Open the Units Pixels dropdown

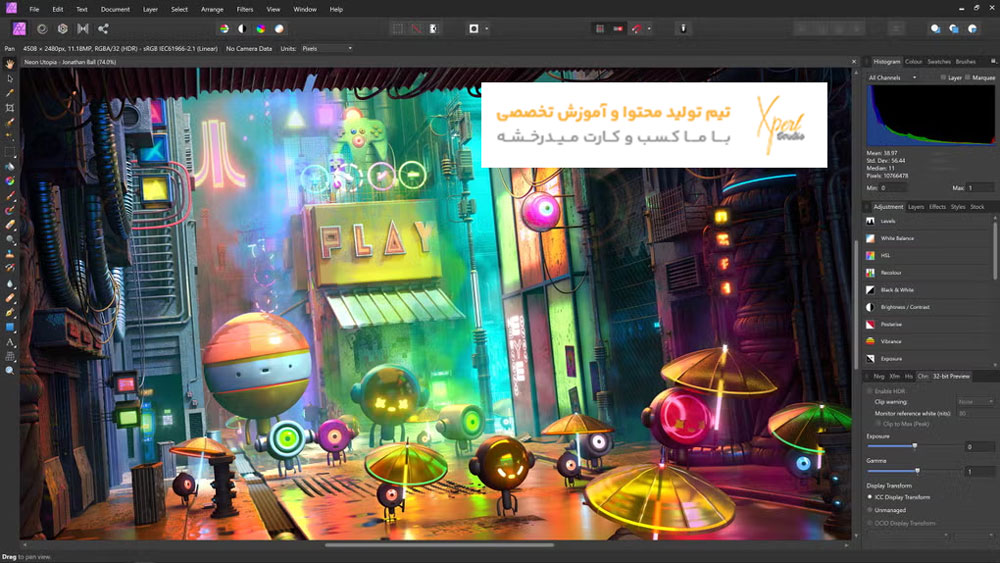(327, 48)
